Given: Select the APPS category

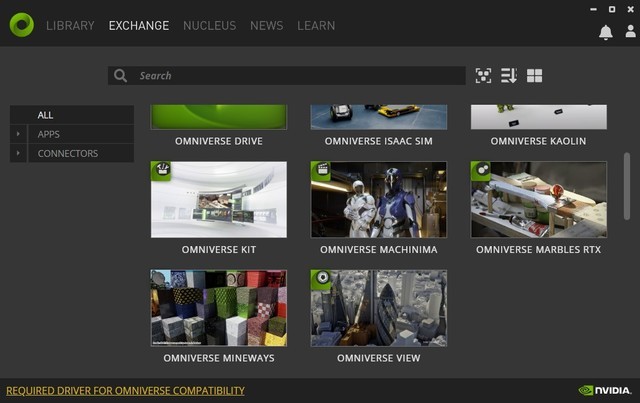Looking at the screenshot, I should tap(81, 134).
